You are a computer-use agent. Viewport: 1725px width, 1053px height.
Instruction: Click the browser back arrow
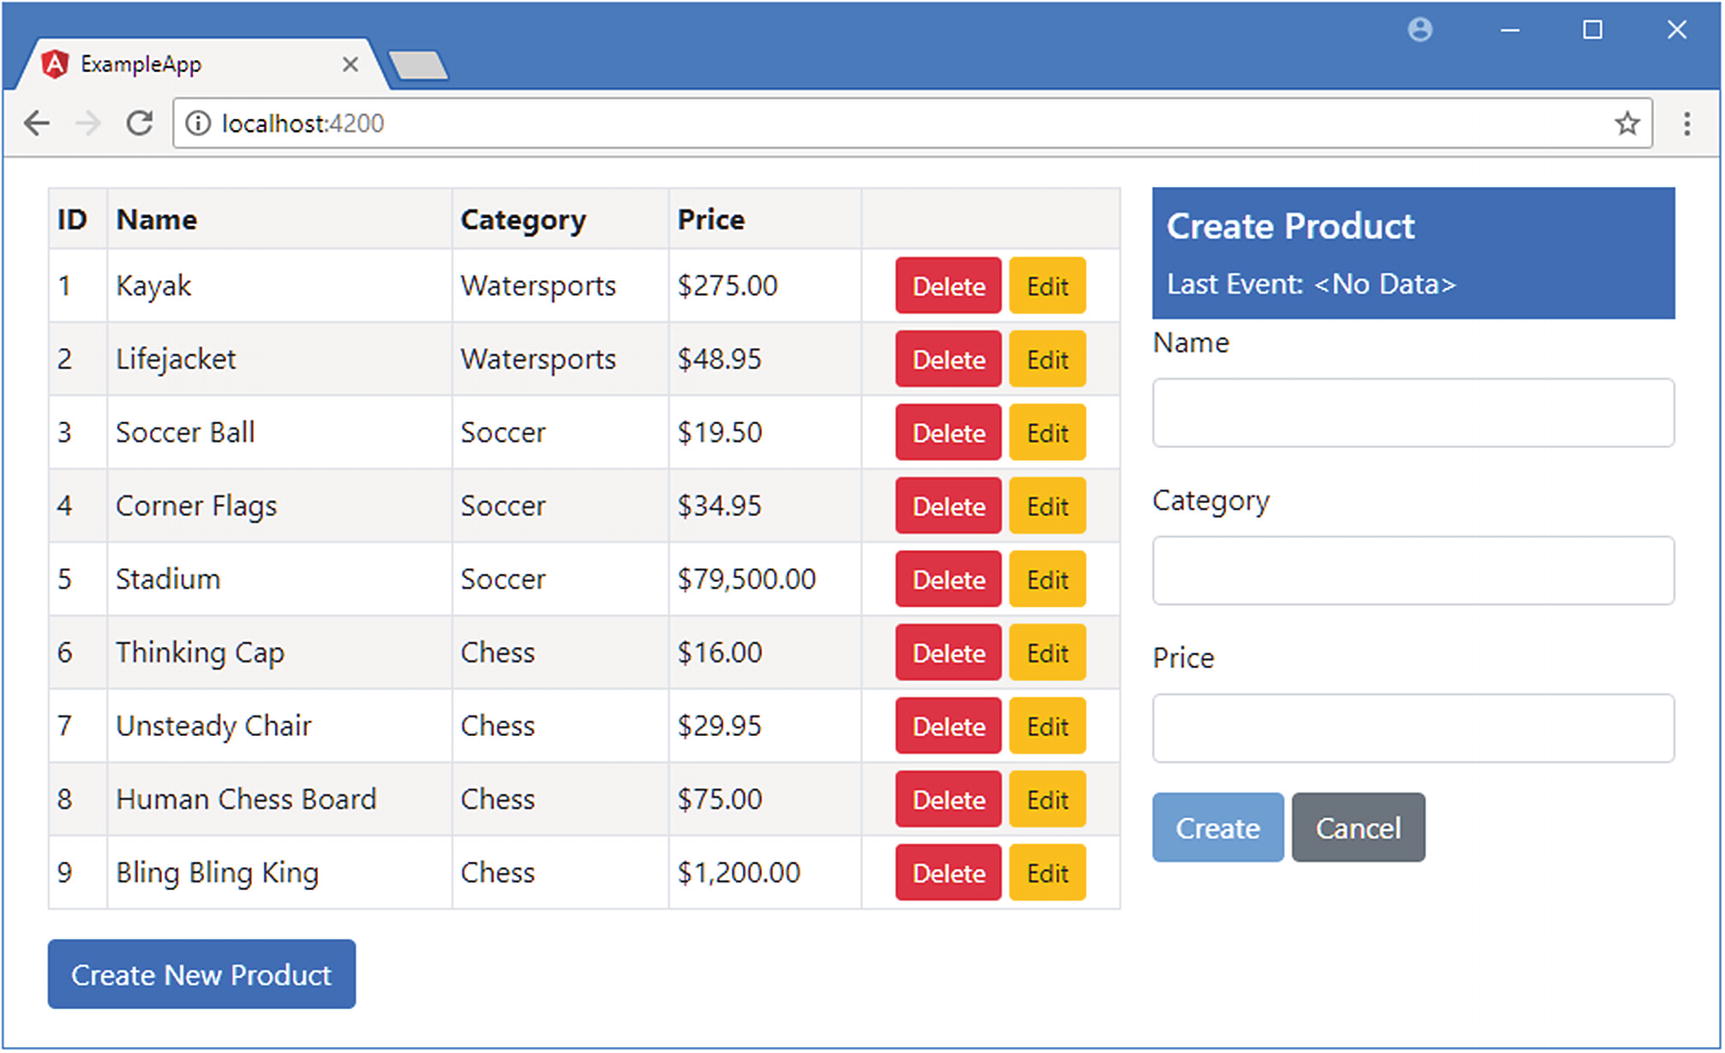(x=37, y=123)
